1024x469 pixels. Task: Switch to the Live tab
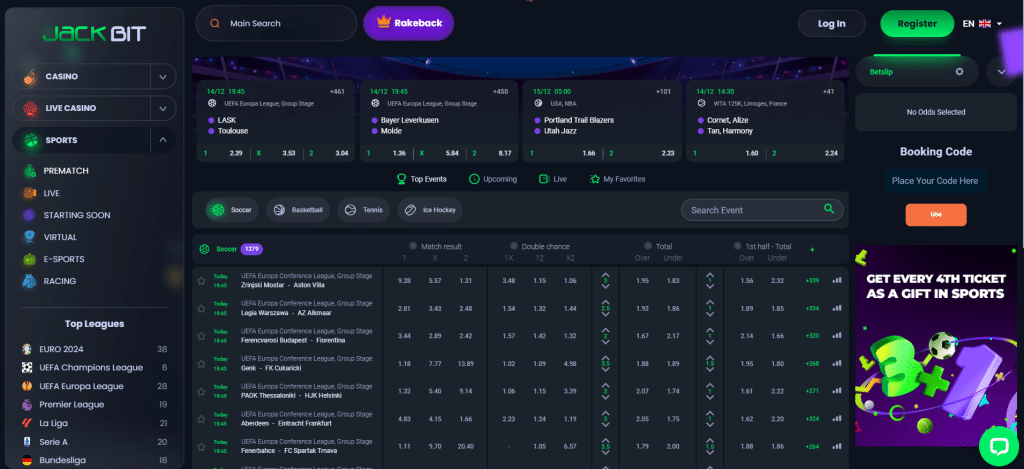point(553,179)
